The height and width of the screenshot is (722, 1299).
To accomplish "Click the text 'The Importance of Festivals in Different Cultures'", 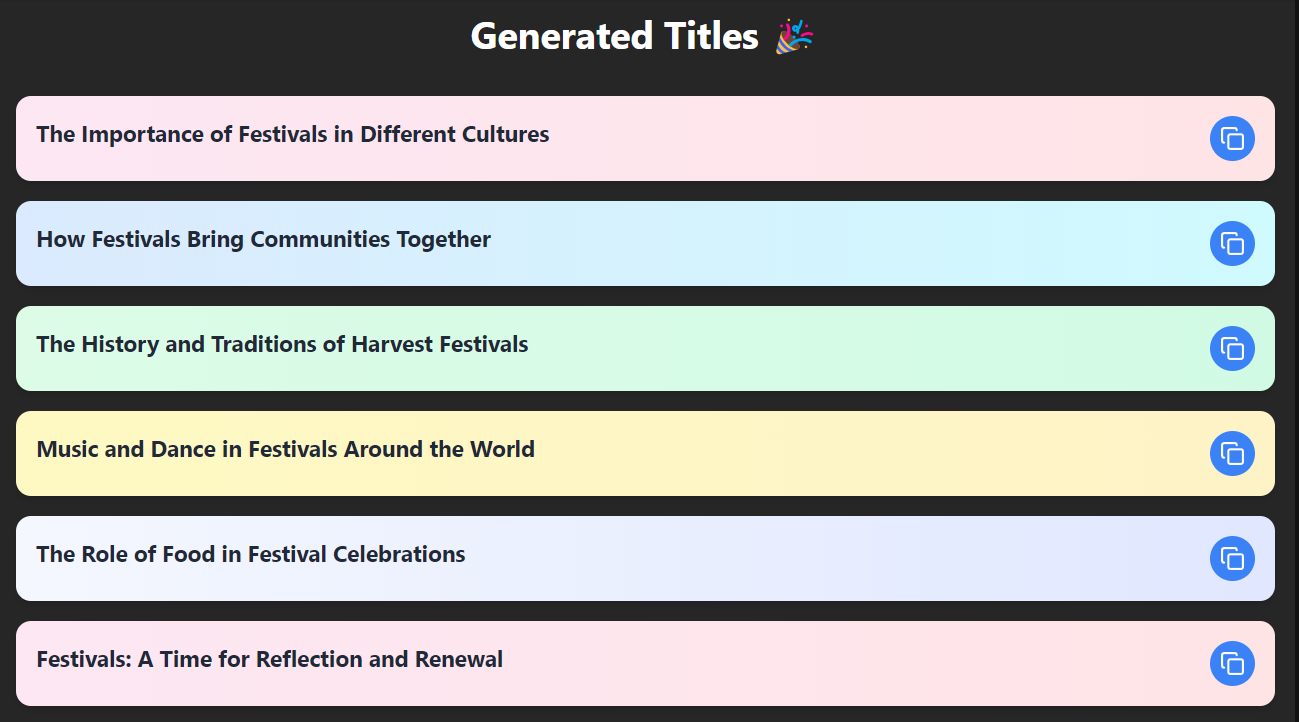I will (293, 134).
